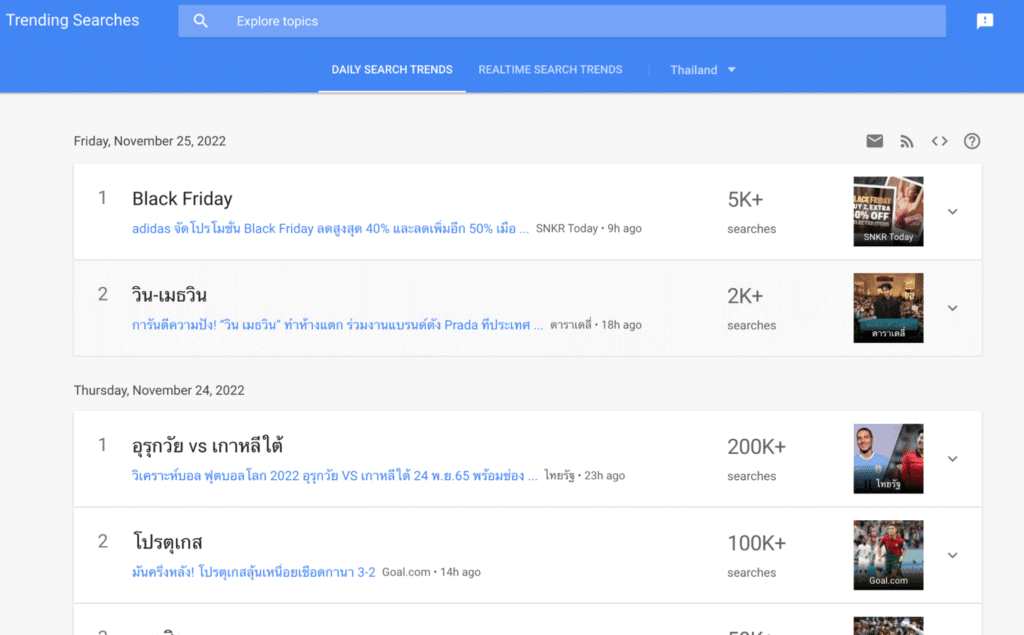Open the Prada วิน เมธวิน article link
The height and width of the screenshot is (635, 1024).
coord(338,325)
